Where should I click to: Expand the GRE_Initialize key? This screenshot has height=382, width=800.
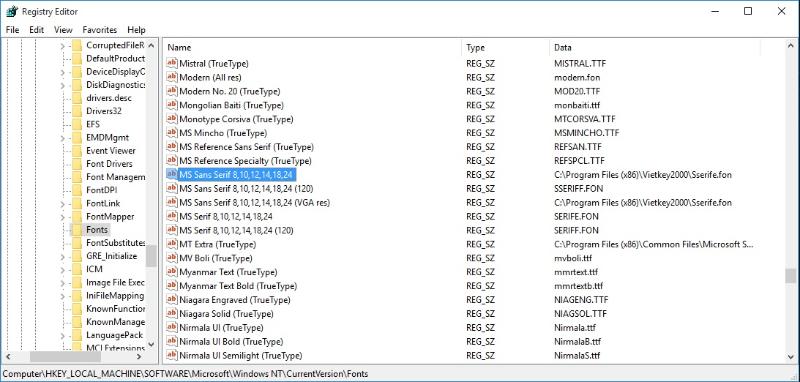pos(62,256)
